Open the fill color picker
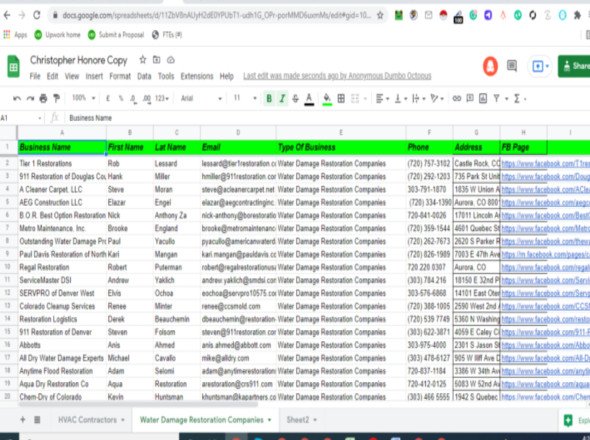 [x=327, y=99]
